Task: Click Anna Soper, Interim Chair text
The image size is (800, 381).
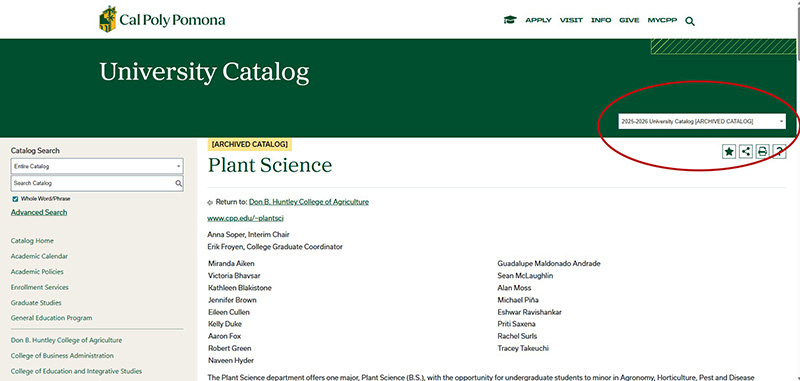Action: (248, 235)
